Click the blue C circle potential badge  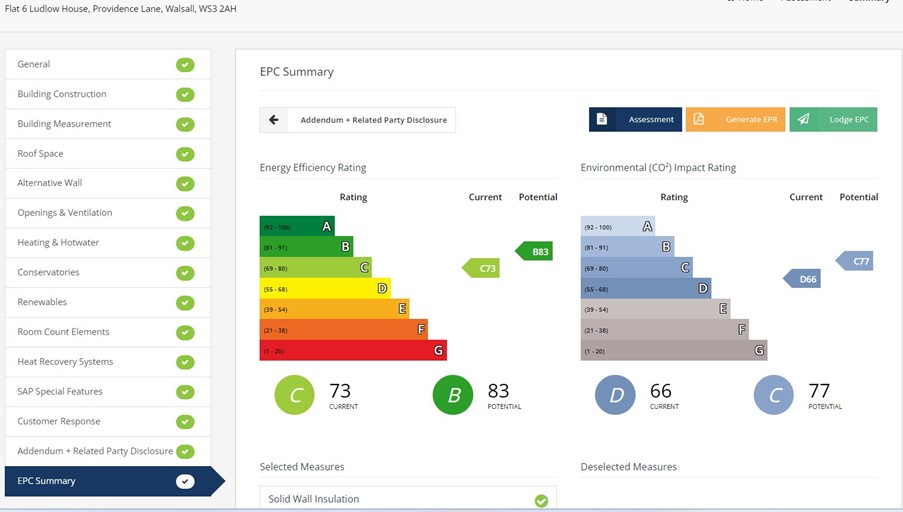point(774,395)
